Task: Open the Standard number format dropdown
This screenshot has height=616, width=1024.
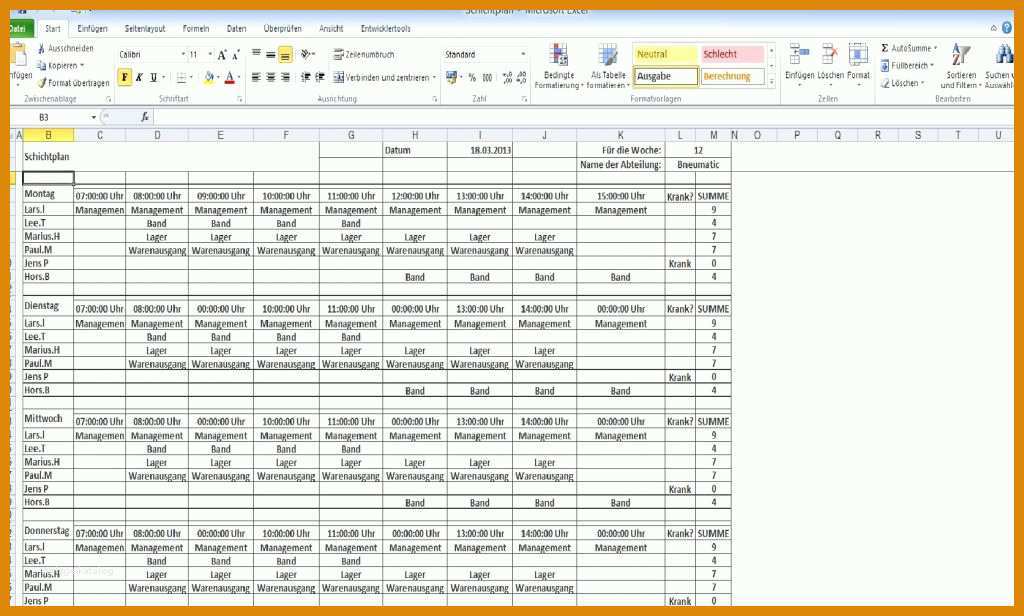Action: click(x=523, y=54)
